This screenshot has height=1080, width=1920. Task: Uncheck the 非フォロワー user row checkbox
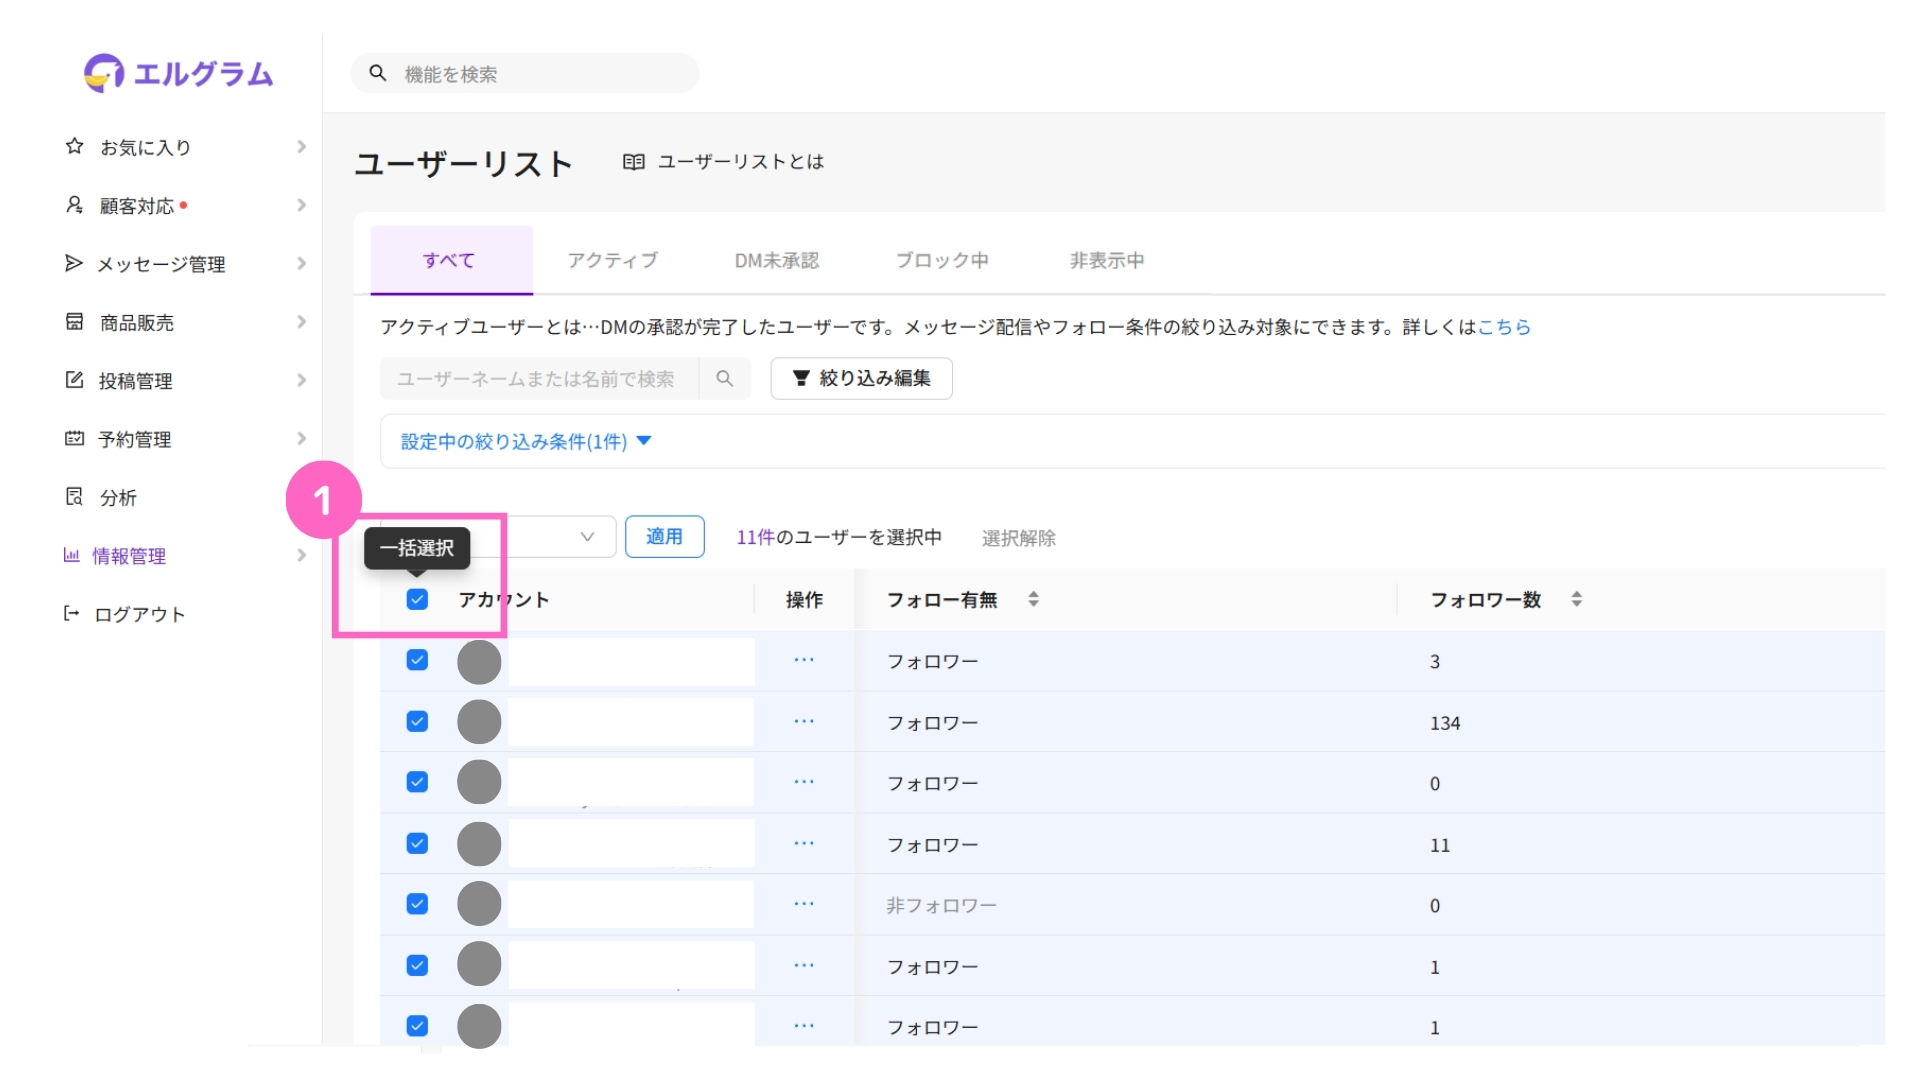[x=417, y=904]
